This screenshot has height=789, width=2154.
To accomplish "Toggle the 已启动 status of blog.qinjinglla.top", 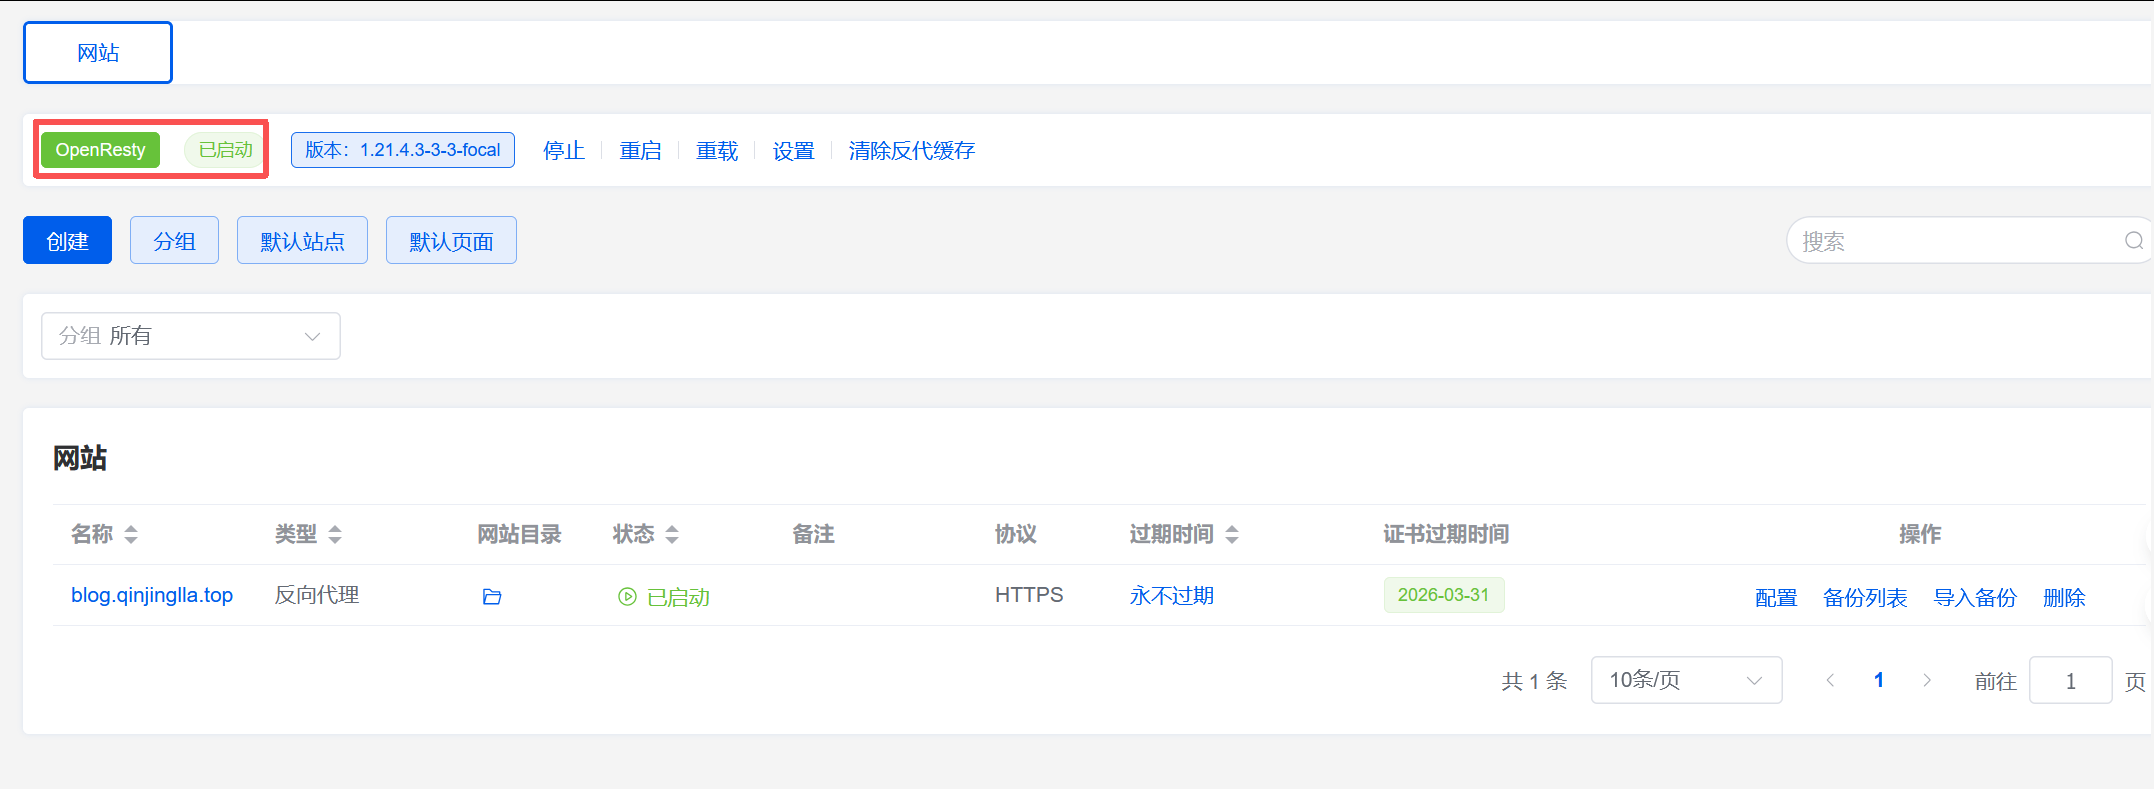I will click(664, 597).
